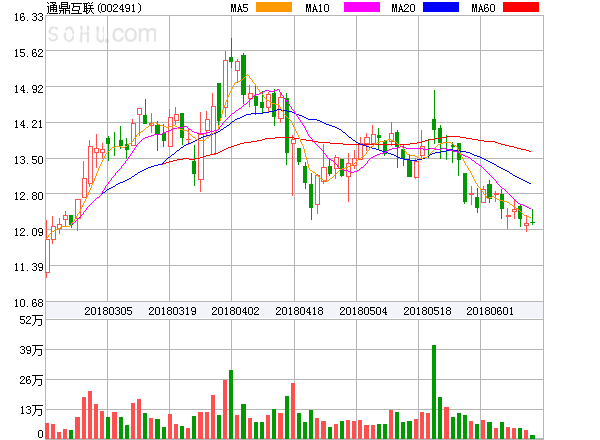The image size is (600, 440).
Task: Click the 15.62 price axis label
Action: tap(29, 53)
